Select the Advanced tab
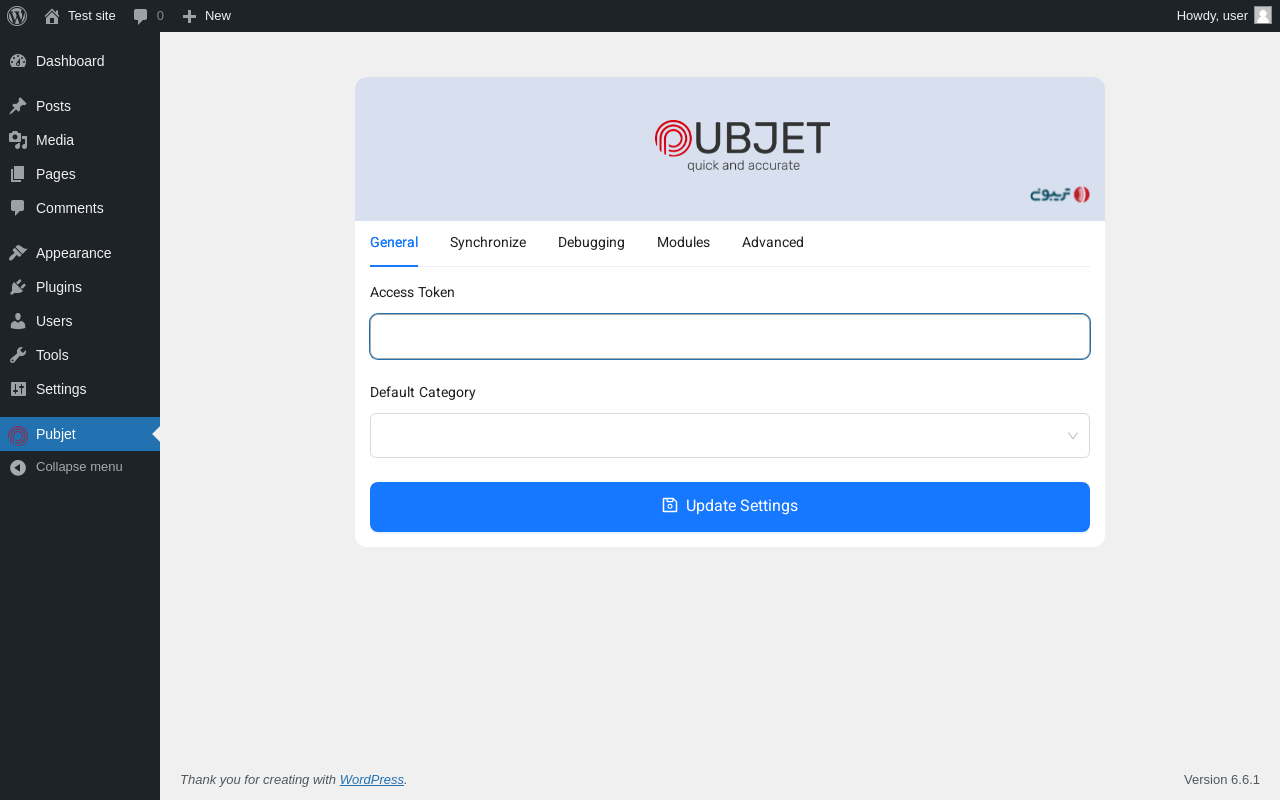1280x800 pixels. pos(773,242)
